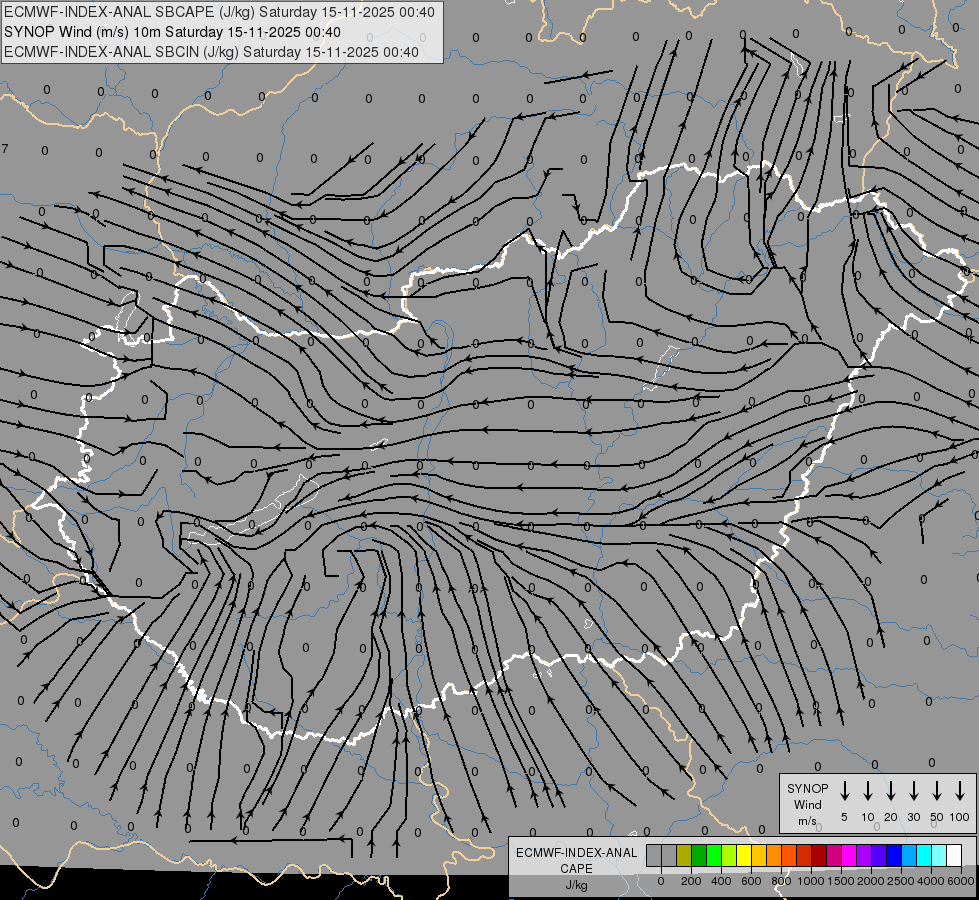The image size is (979, 900).
Task: Click the 50 m/s wind arrow symbol
Action: pos(937,791)
